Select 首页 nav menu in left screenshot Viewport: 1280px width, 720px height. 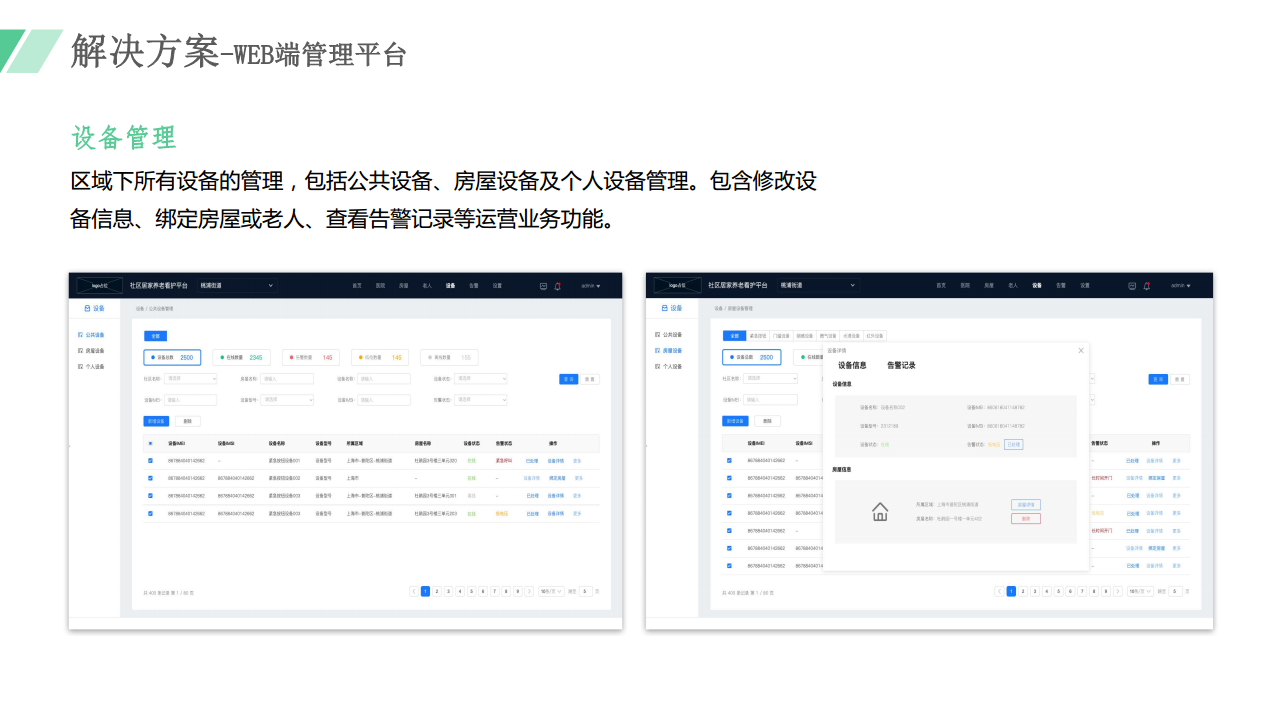coord(357,286)
